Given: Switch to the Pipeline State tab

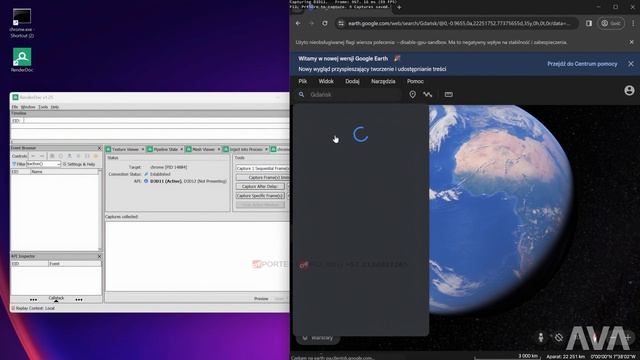Looking at the screenshot, I should point(165,149).
